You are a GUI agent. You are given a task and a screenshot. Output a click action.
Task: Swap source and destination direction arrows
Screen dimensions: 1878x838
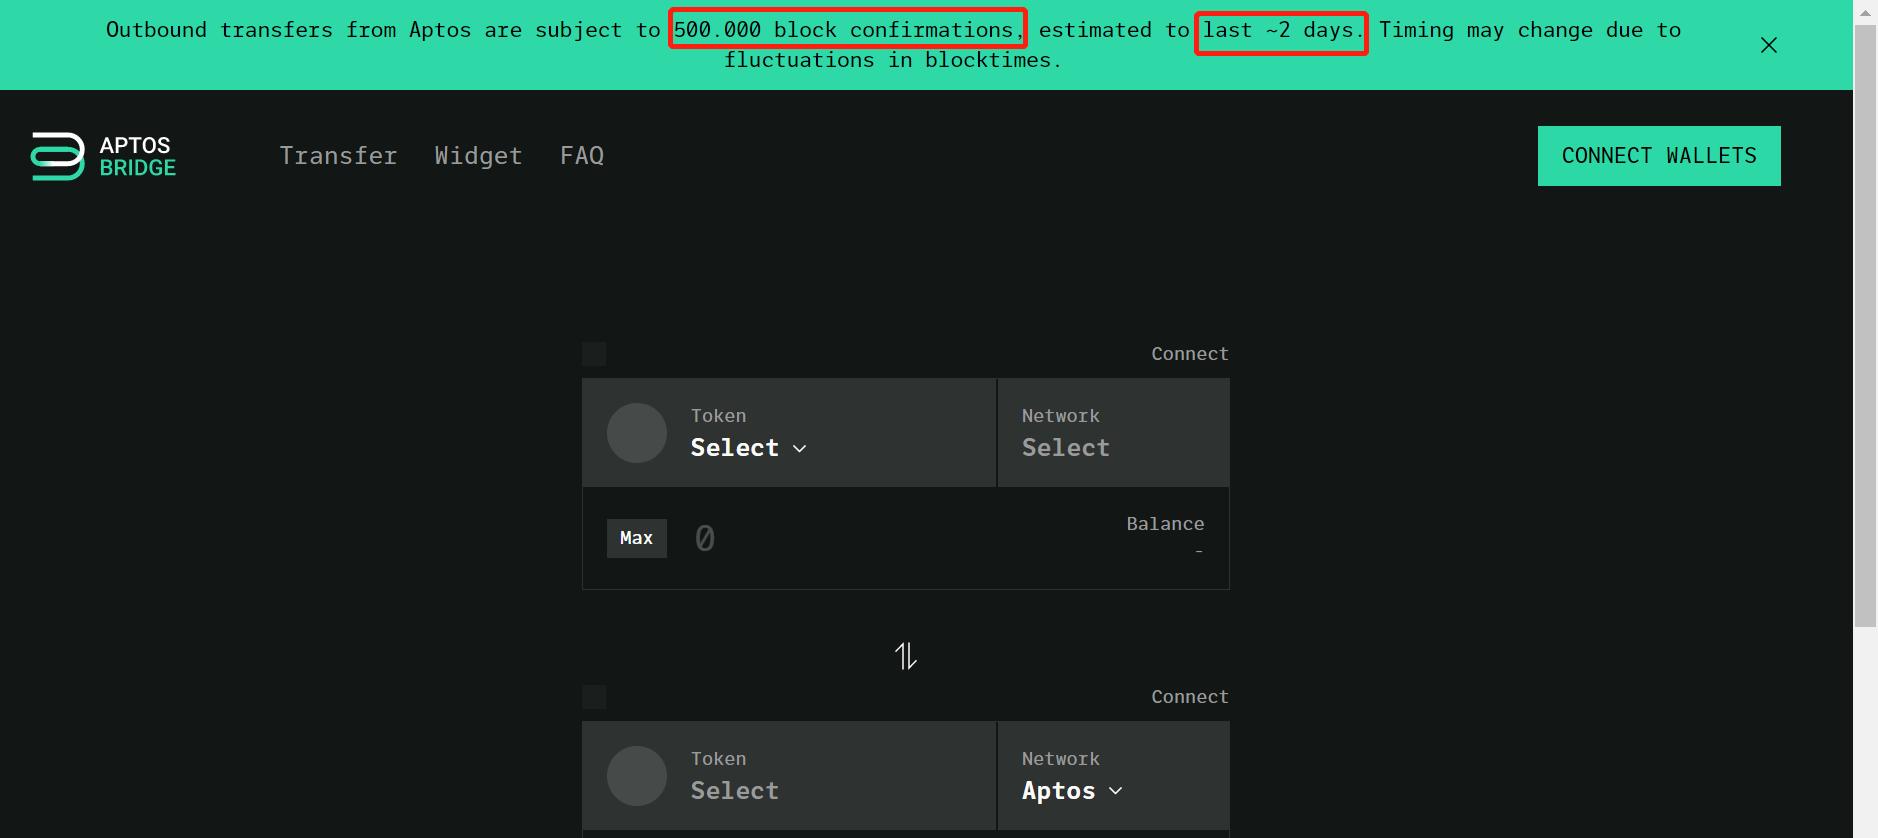click(905, 656)
